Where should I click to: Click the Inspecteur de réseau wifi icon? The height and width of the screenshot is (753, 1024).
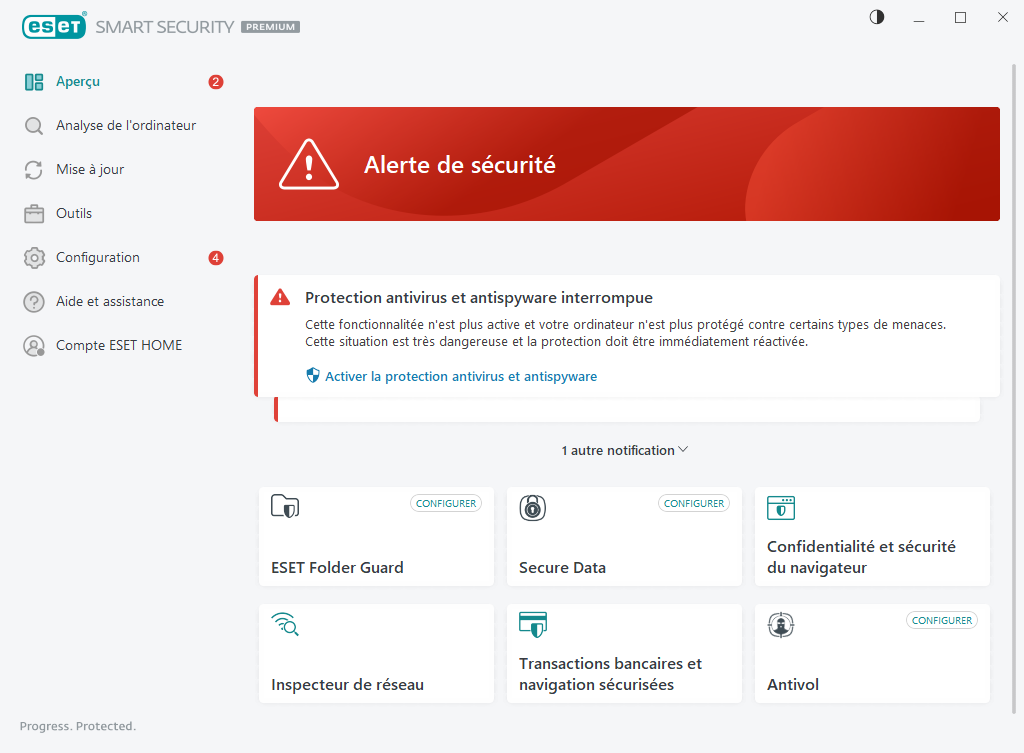[x=285, y=625]
